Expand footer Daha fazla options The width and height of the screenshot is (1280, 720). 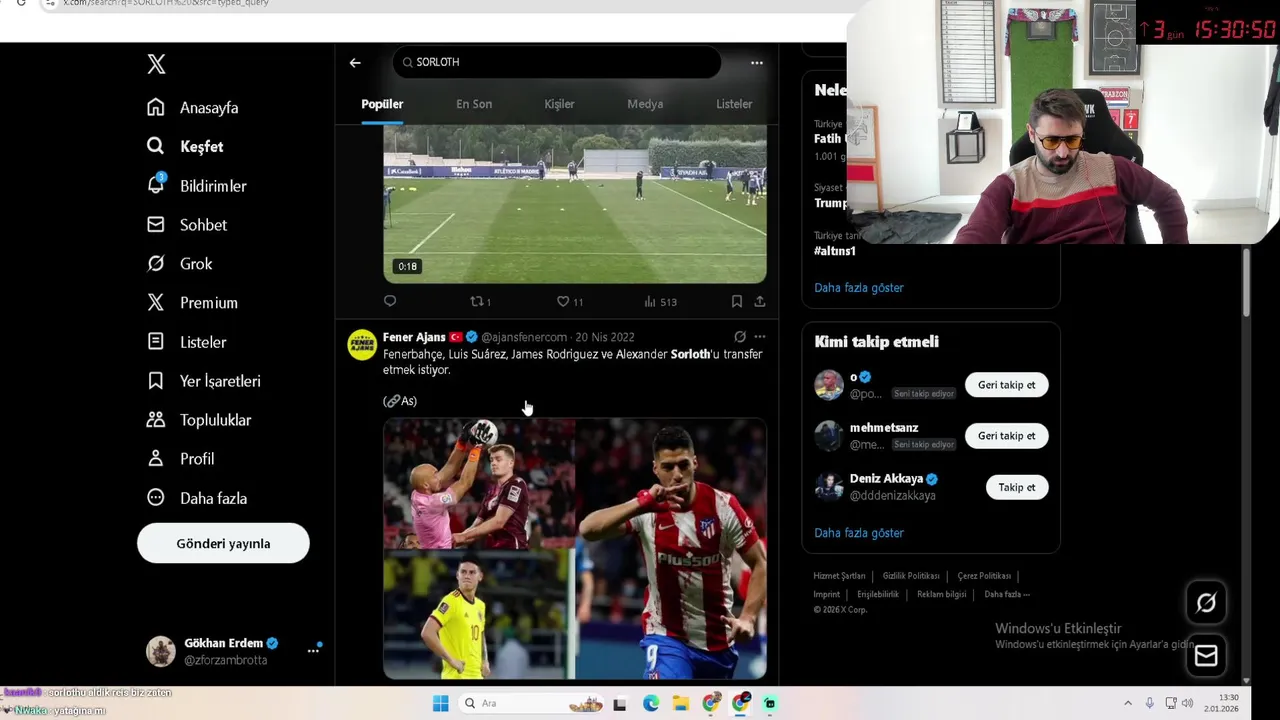tap(1007, 594)
